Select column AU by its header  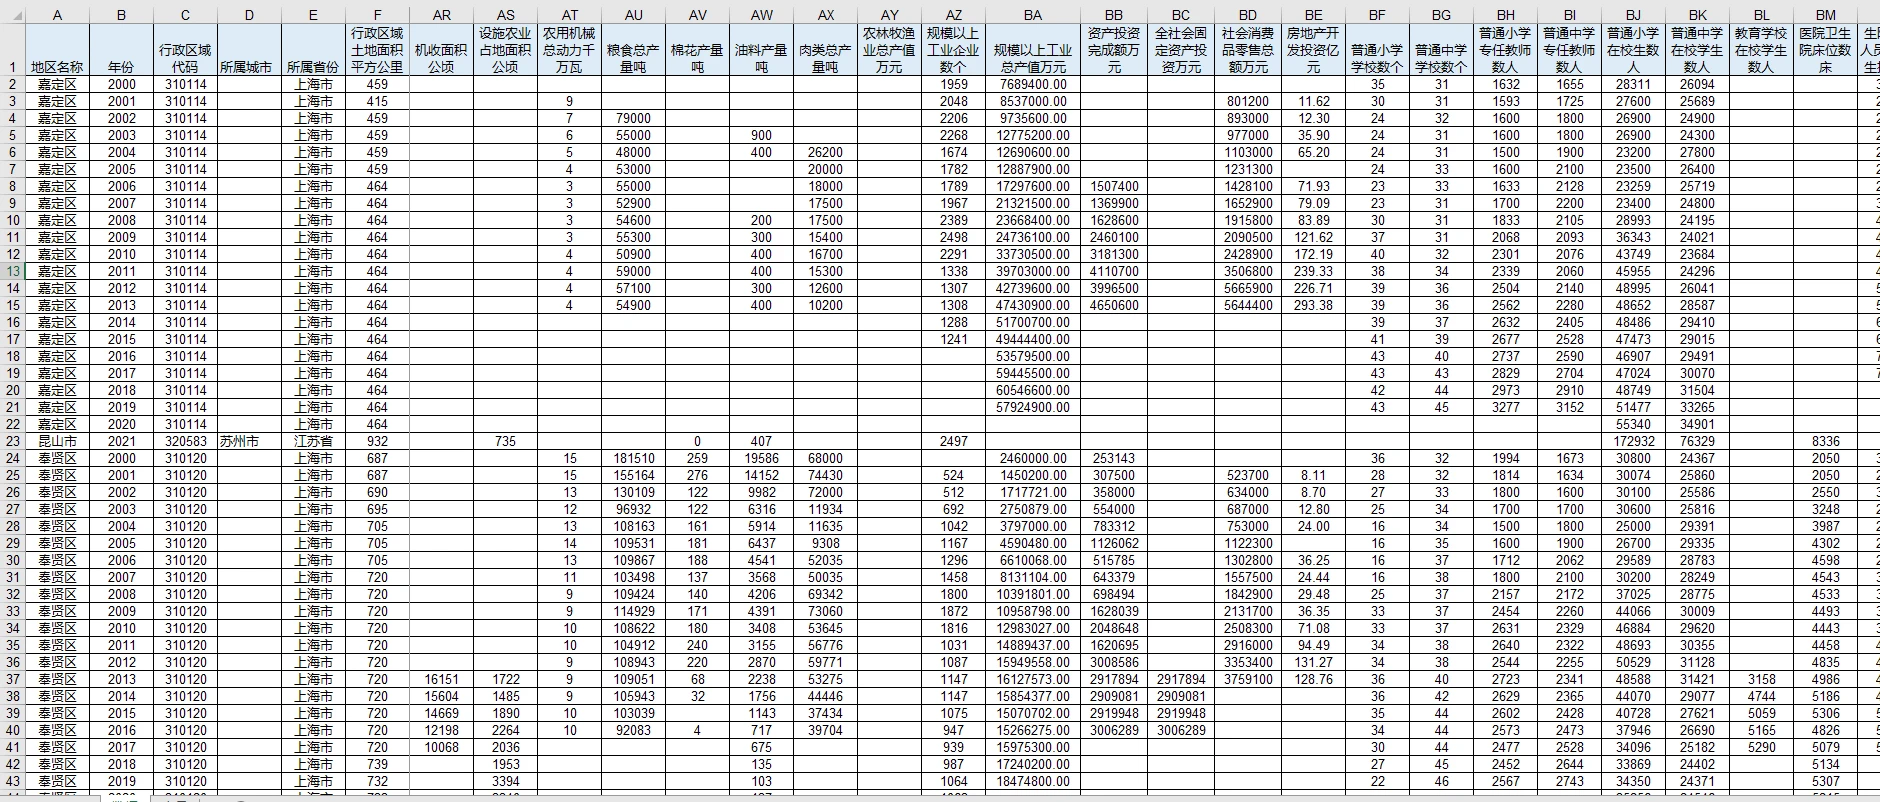pyautogui.click(x=633, y=15)
